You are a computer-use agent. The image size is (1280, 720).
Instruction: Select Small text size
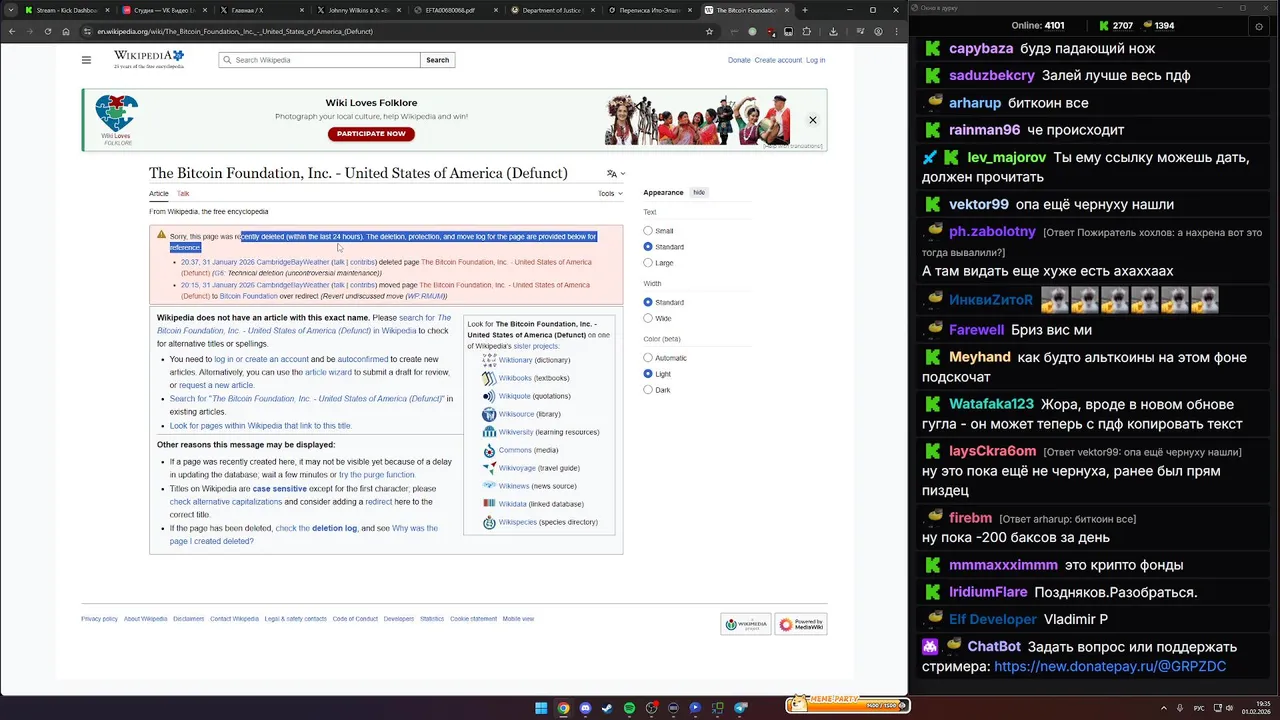click(x=648, y=231)
